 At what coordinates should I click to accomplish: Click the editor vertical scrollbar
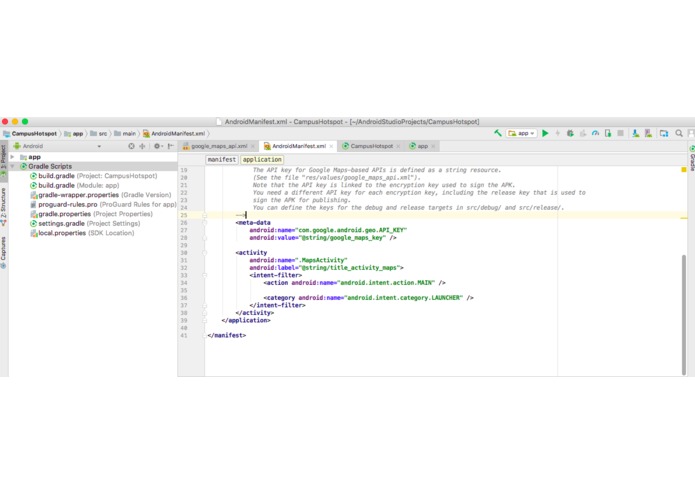pos(684,315)
